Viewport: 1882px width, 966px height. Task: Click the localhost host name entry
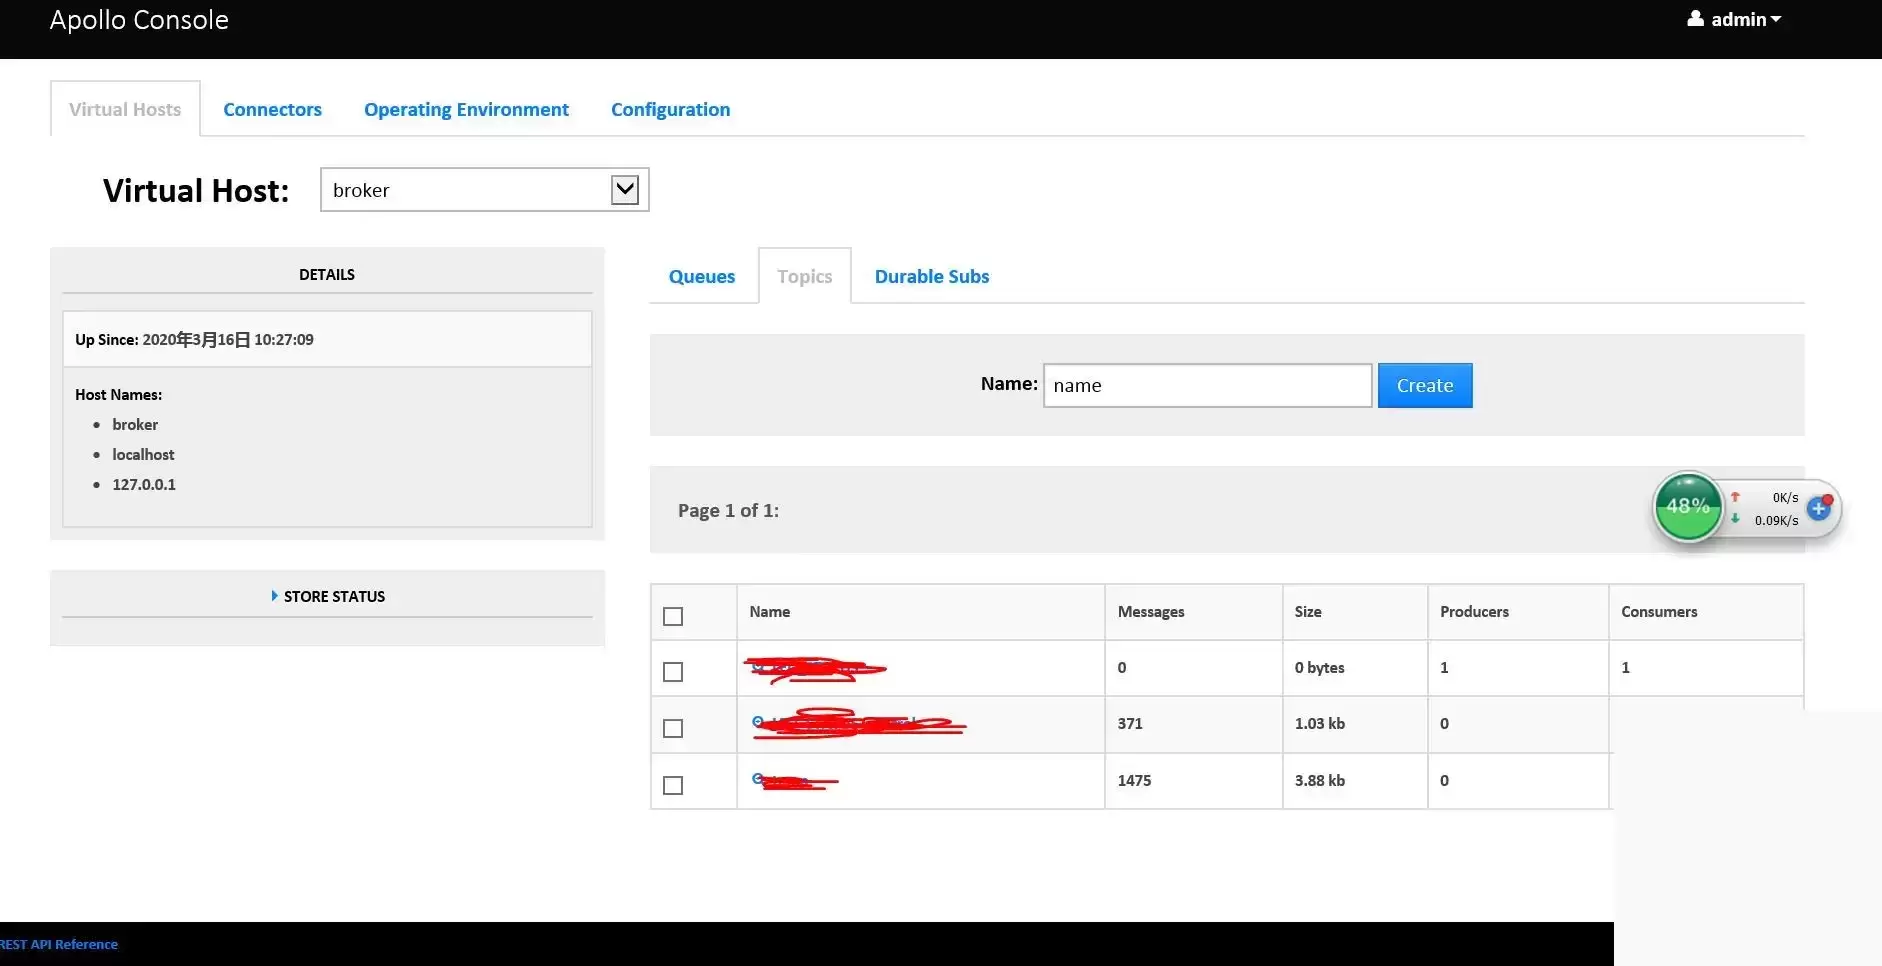coord(143,454)
